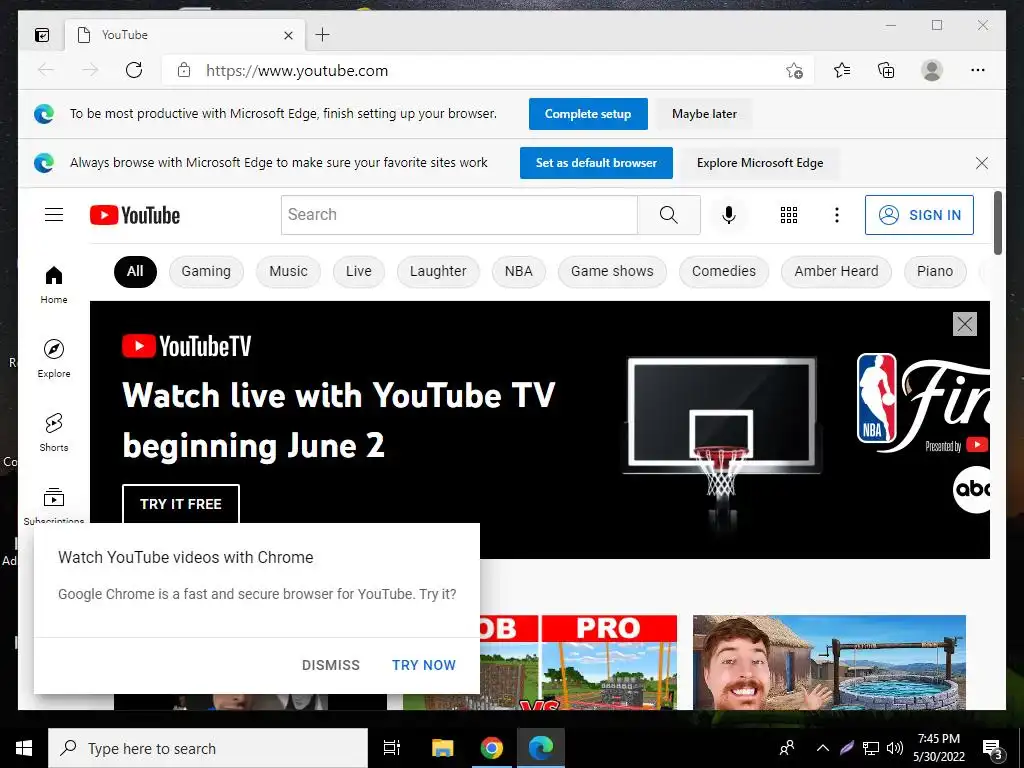Select the Laughter filter chip
1024x768 pixels.
pos(438,272)
